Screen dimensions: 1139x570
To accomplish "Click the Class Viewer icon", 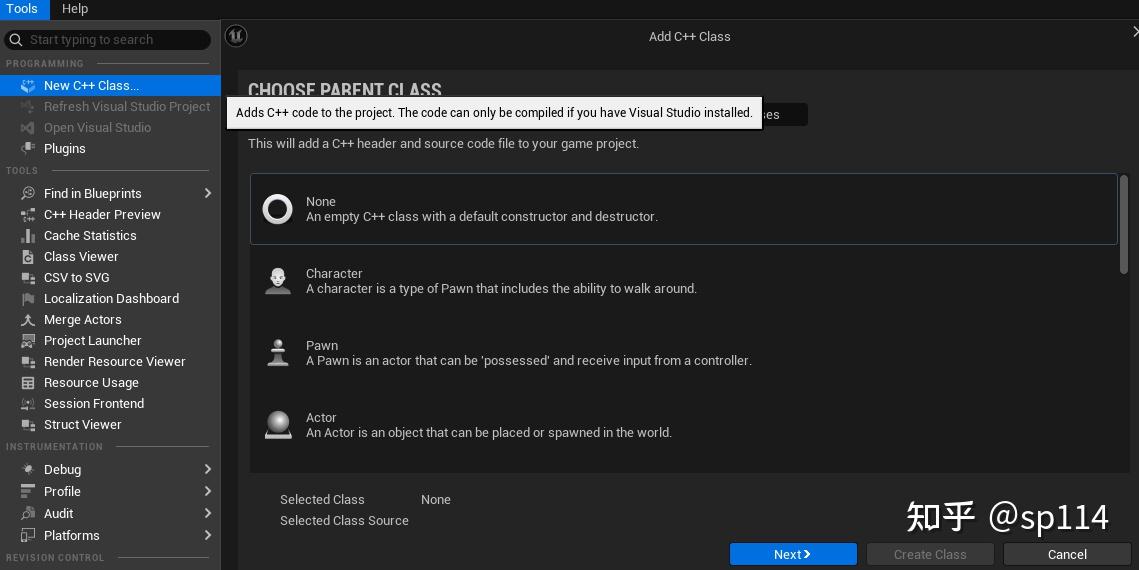I will tap(27, 256).
